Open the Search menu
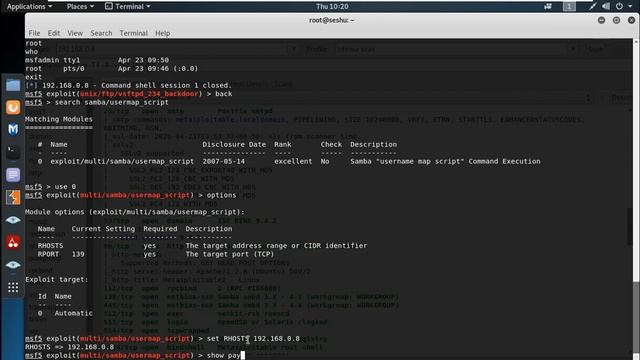Viewport: 640px width, 360px height. [101, 33]
